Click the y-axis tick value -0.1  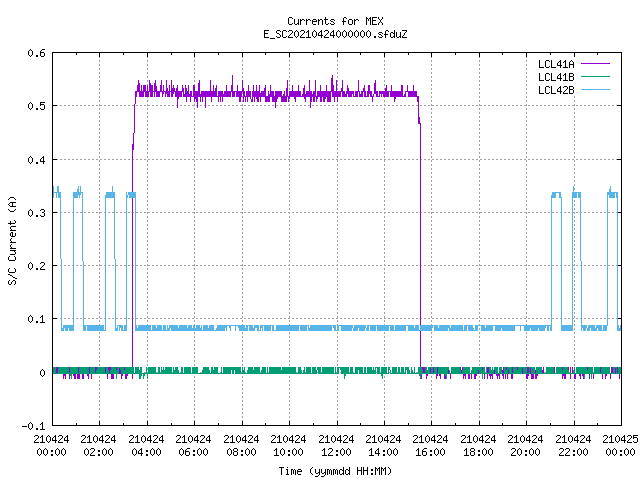(33, 426)
